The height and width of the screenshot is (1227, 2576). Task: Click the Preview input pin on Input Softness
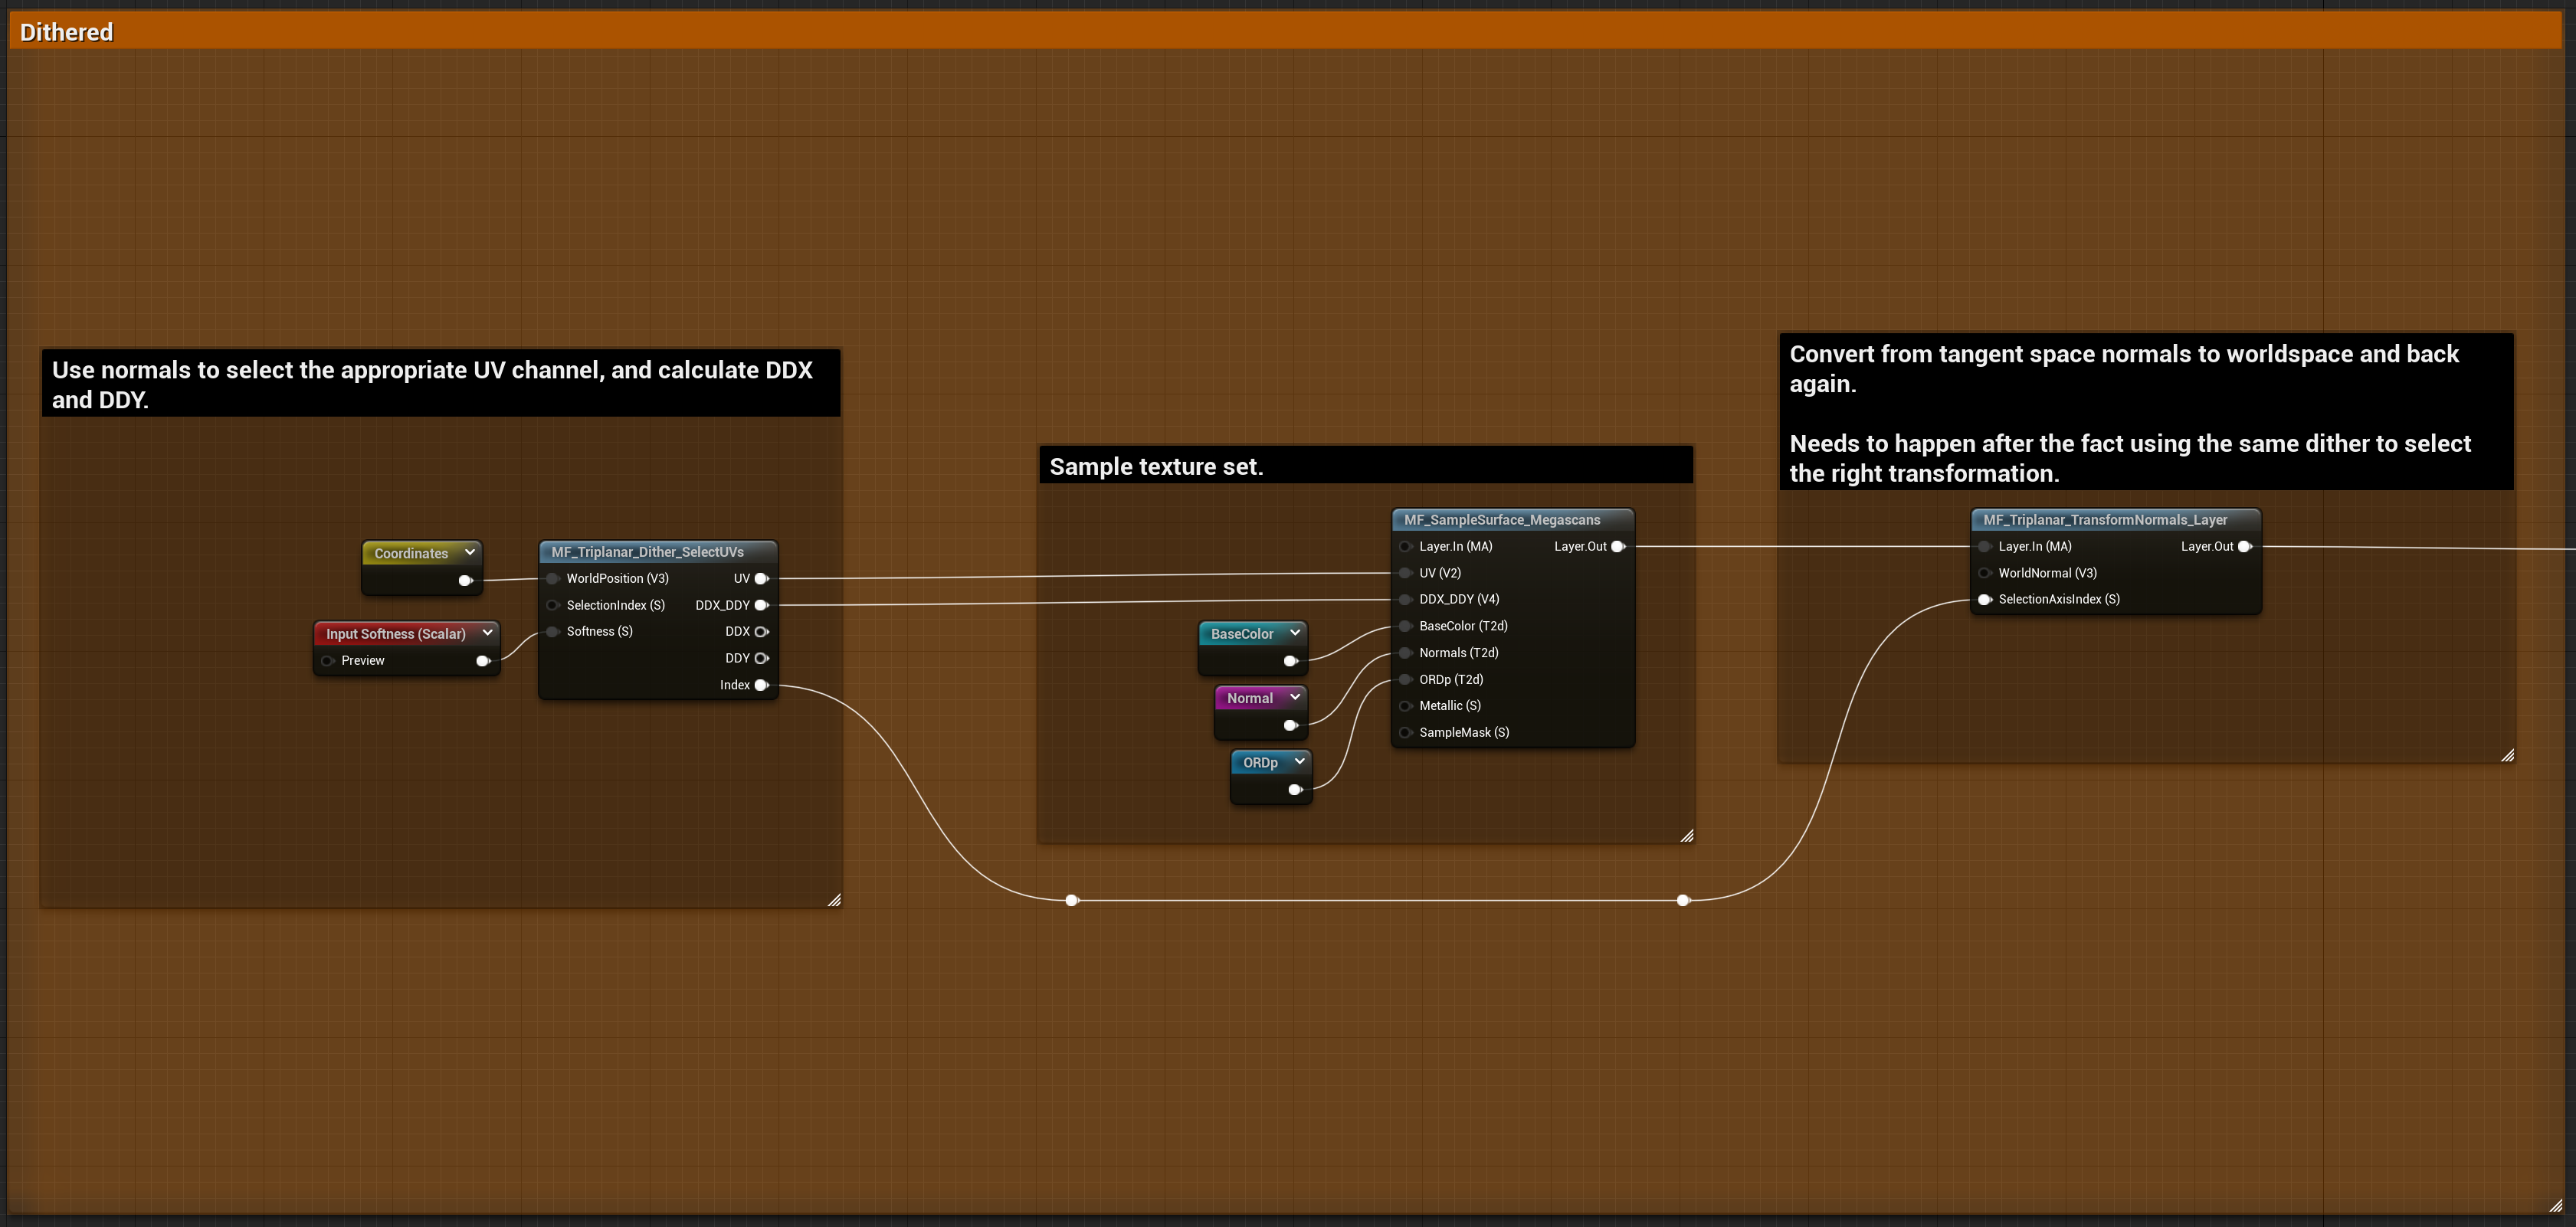(x=327, y=661)
